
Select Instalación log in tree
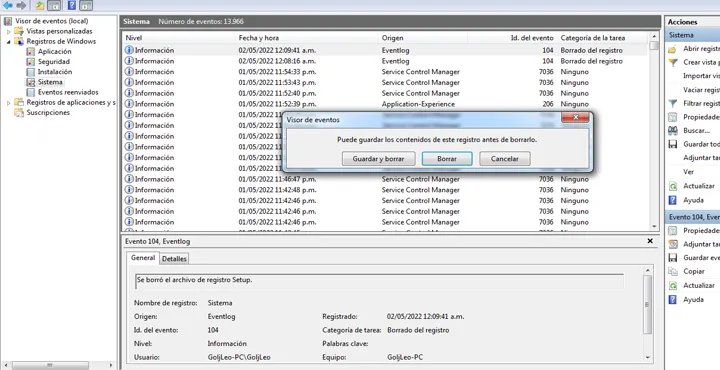point(55,72)
